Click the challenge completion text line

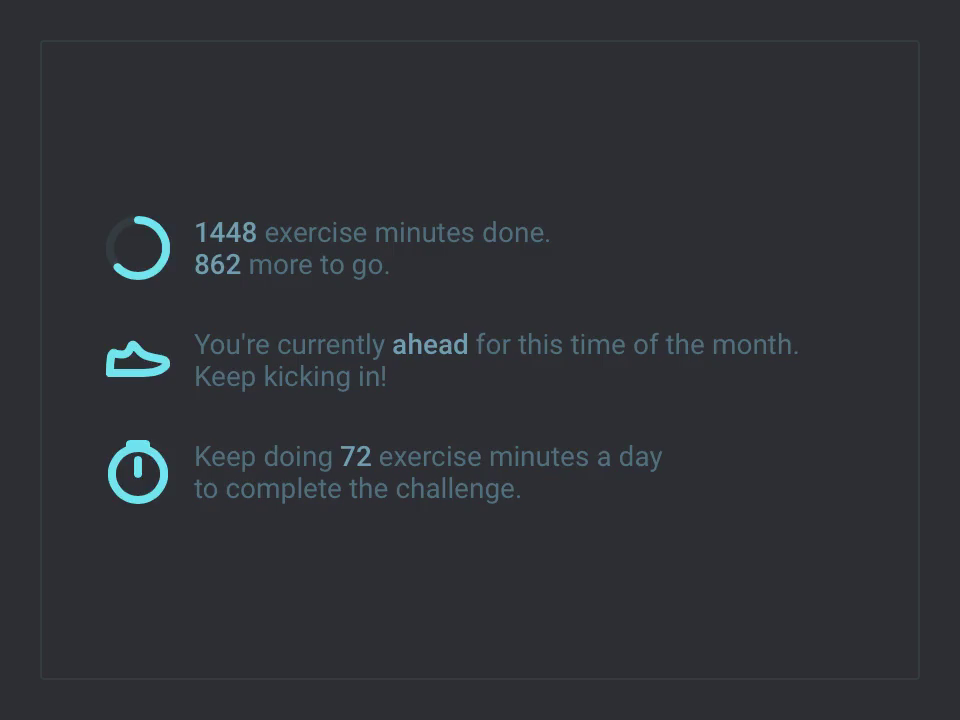pyautogui.click(x=358, y=489)
